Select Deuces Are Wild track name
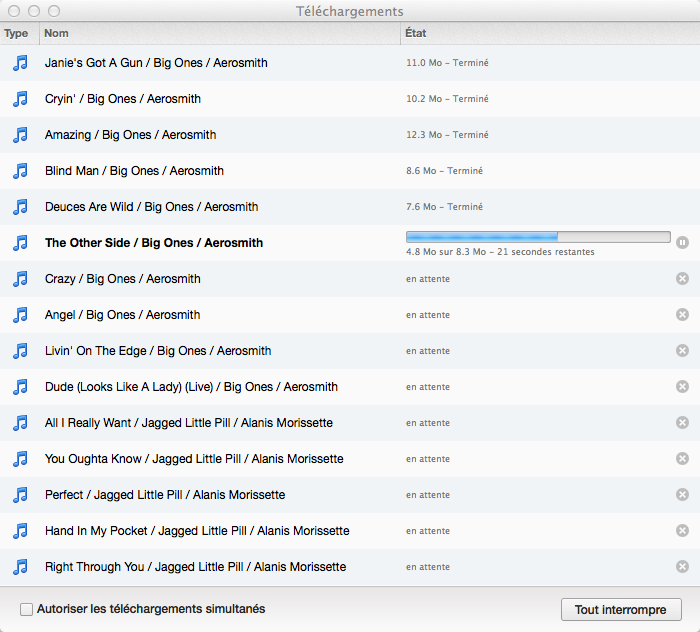This screenshot has width=700, height=632. pos(151,207)
